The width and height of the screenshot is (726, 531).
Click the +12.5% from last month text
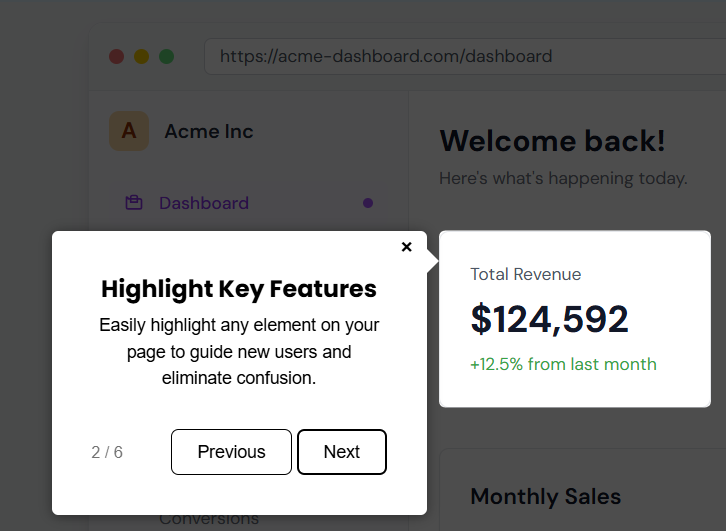click(x=563, y=364)
